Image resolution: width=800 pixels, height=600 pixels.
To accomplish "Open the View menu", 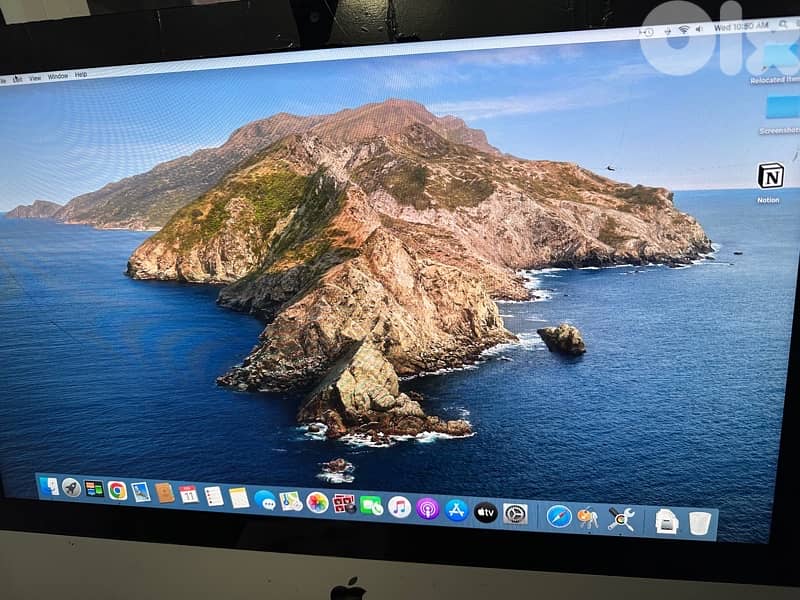I will point(35,77).
